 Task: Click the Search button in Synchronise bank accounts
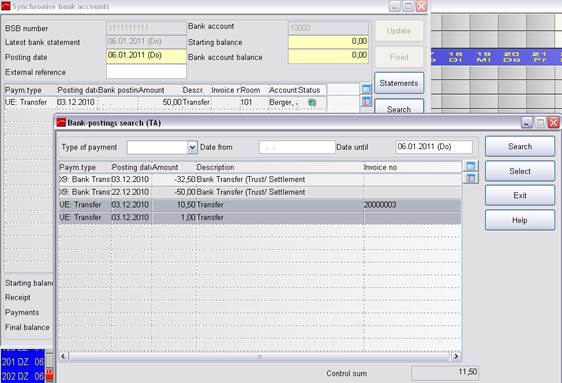point(399,107)
